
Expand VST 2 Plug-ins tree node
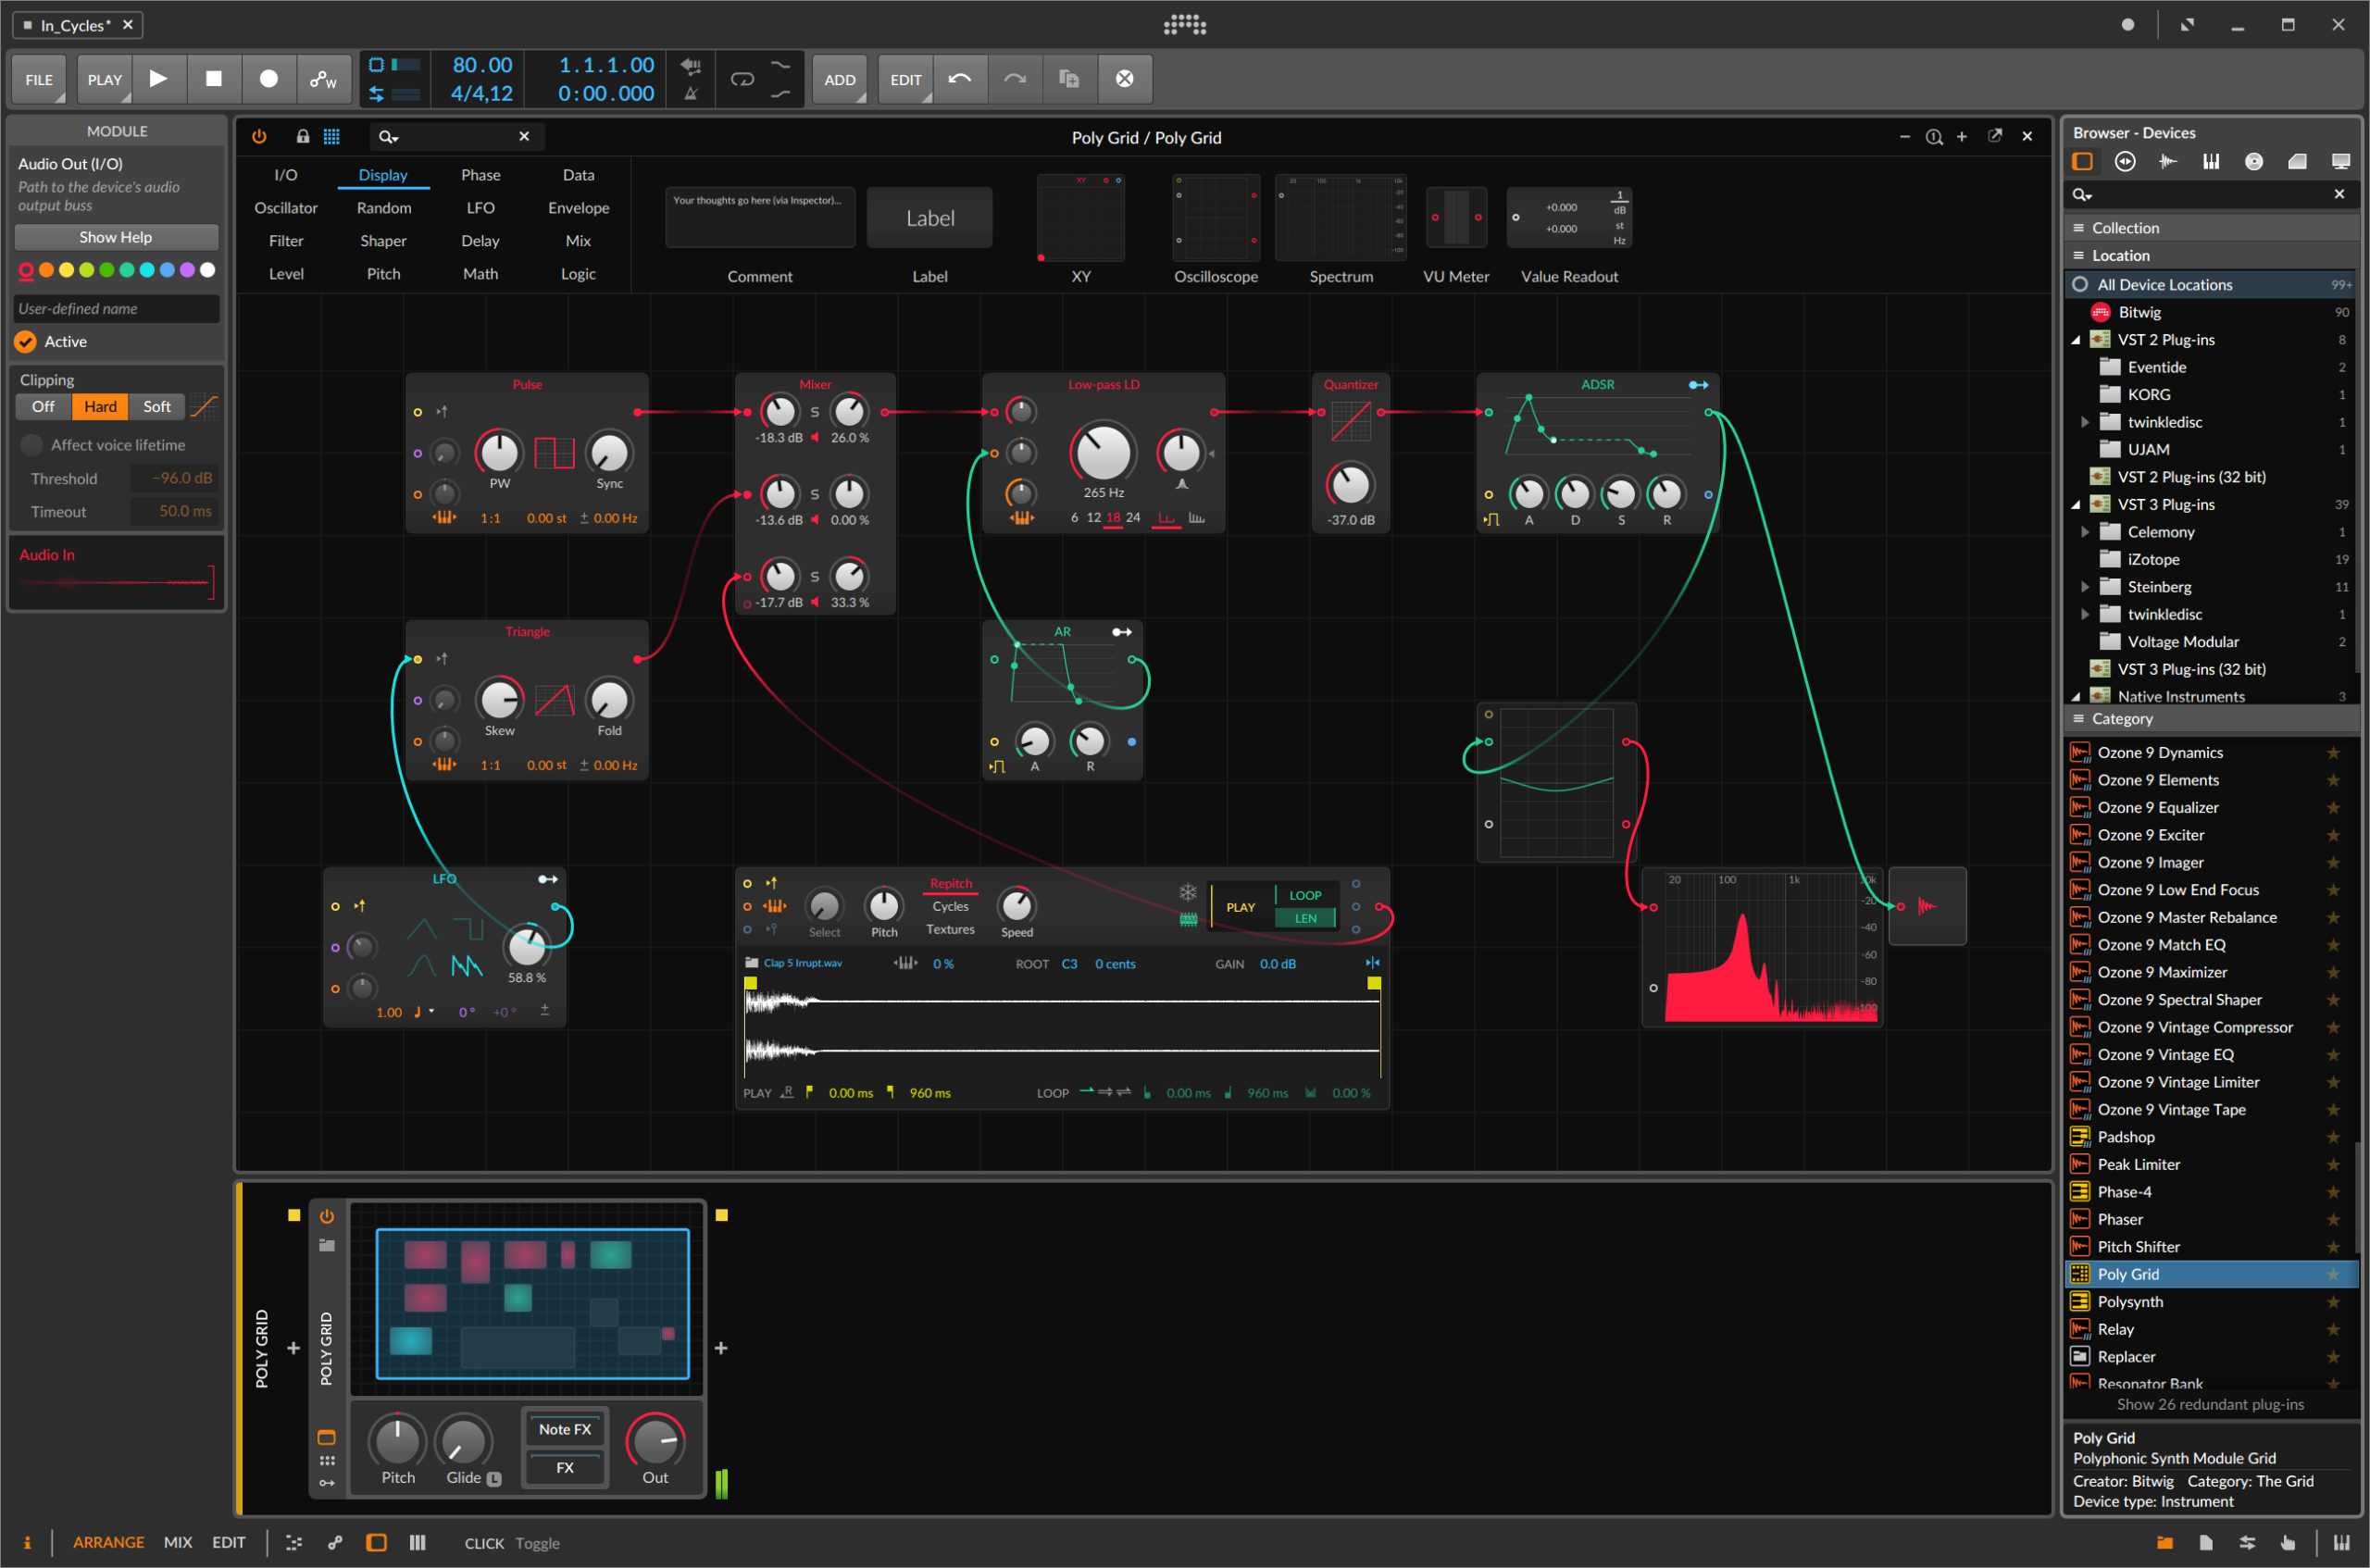tap(2076, 340)
